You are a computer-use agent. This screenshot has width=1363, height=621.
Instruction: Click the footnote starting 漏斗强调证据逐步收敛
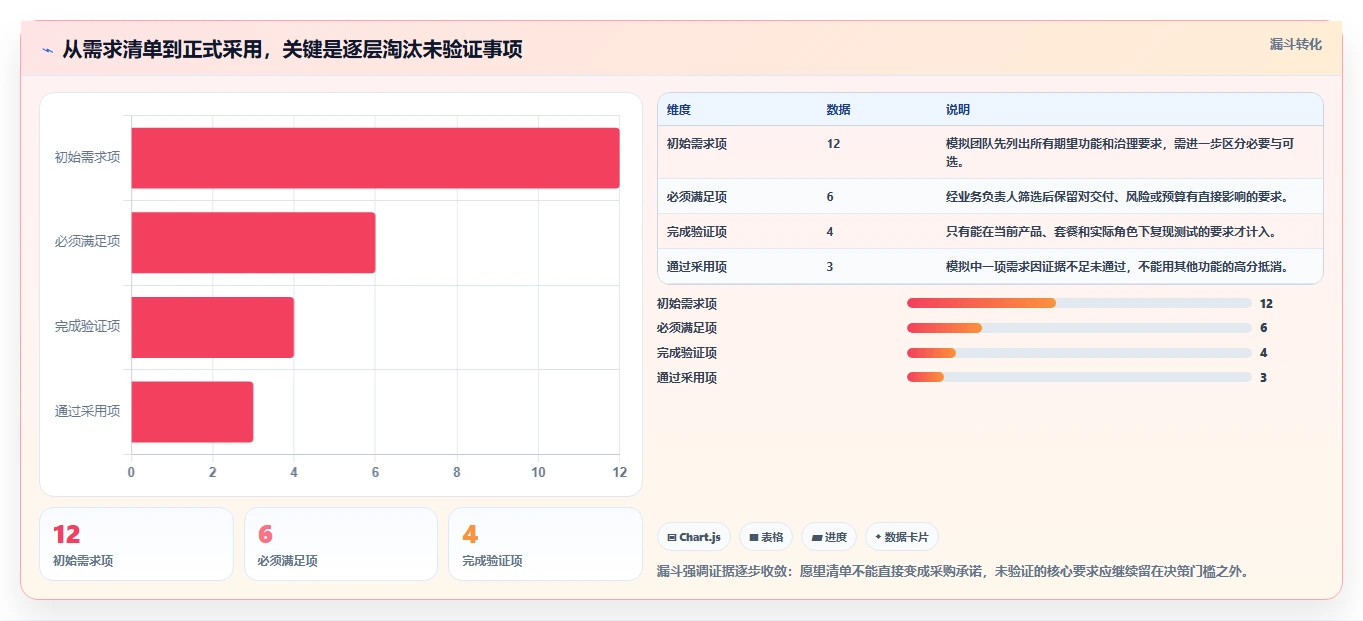[952, 572]
